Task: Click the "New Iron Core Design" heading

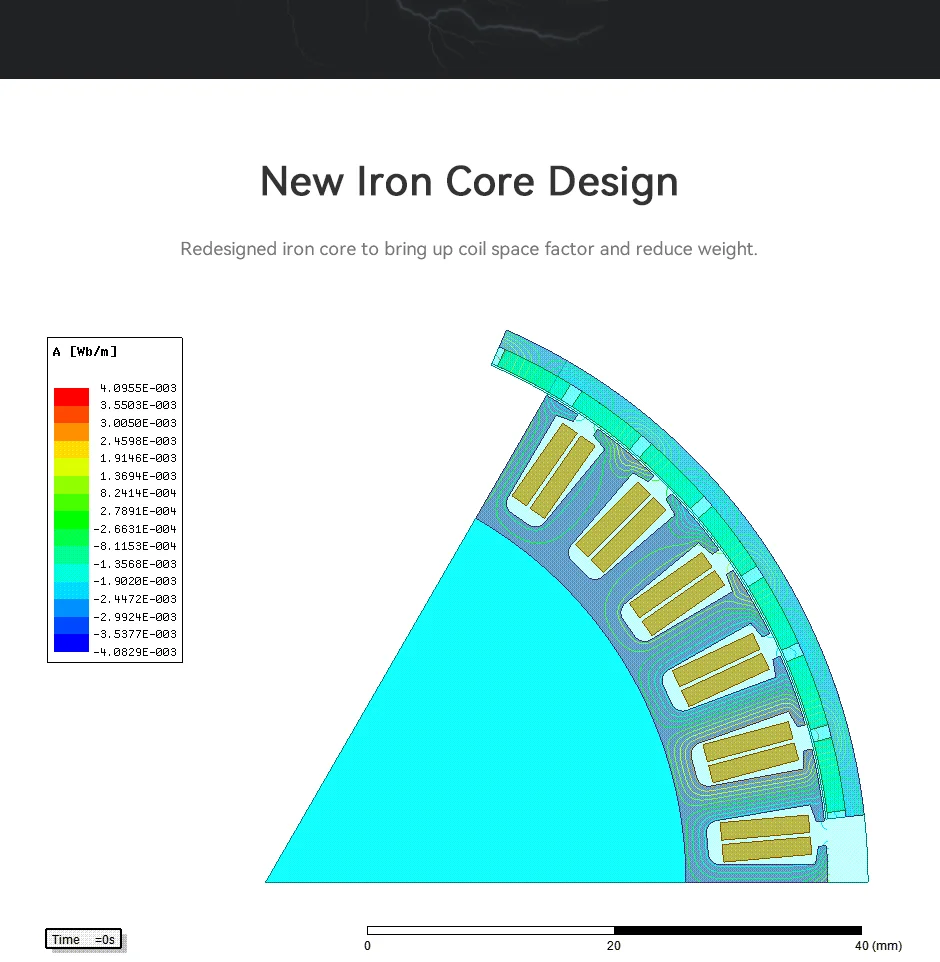Action: pyautogui.click(x=469, y=182)
